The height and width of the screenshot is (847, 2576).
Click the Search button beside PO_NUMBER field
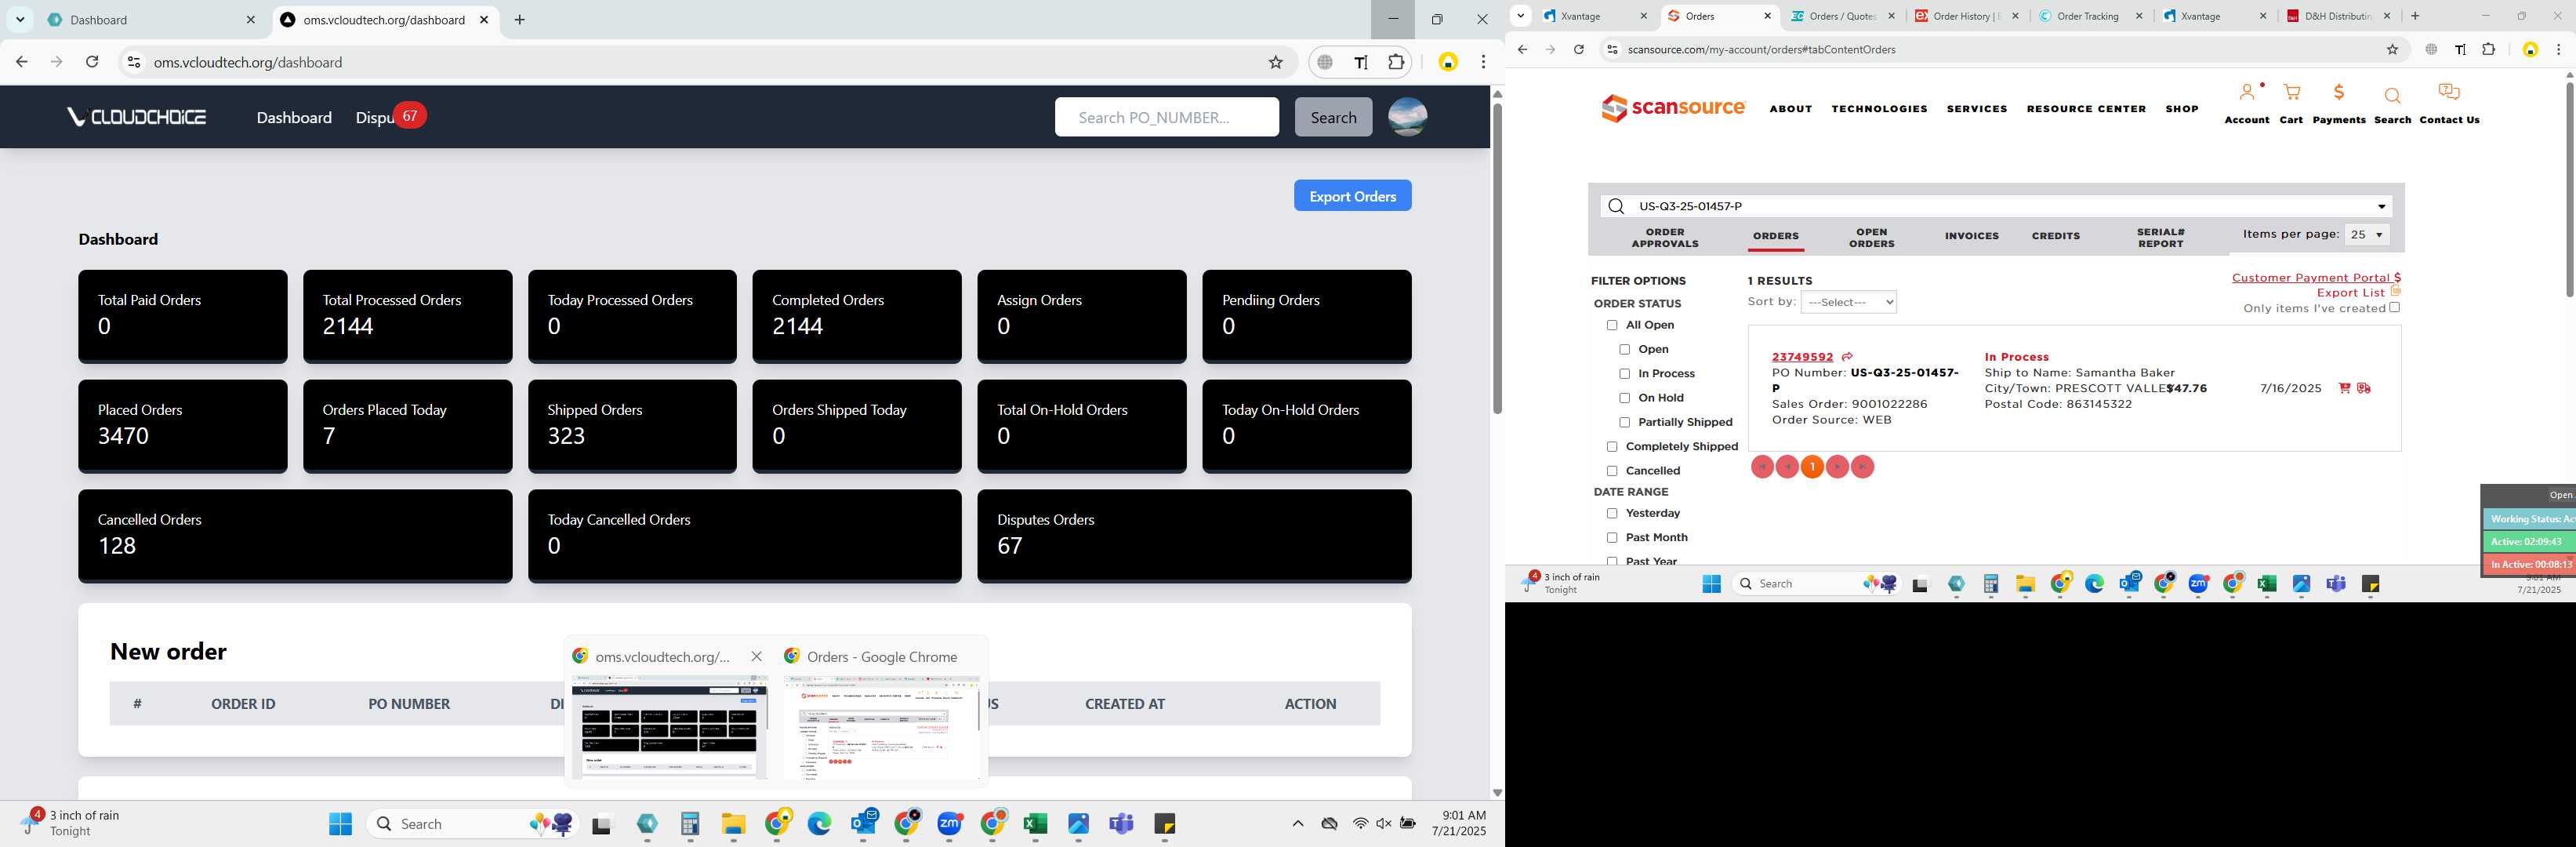point(1333,117)
